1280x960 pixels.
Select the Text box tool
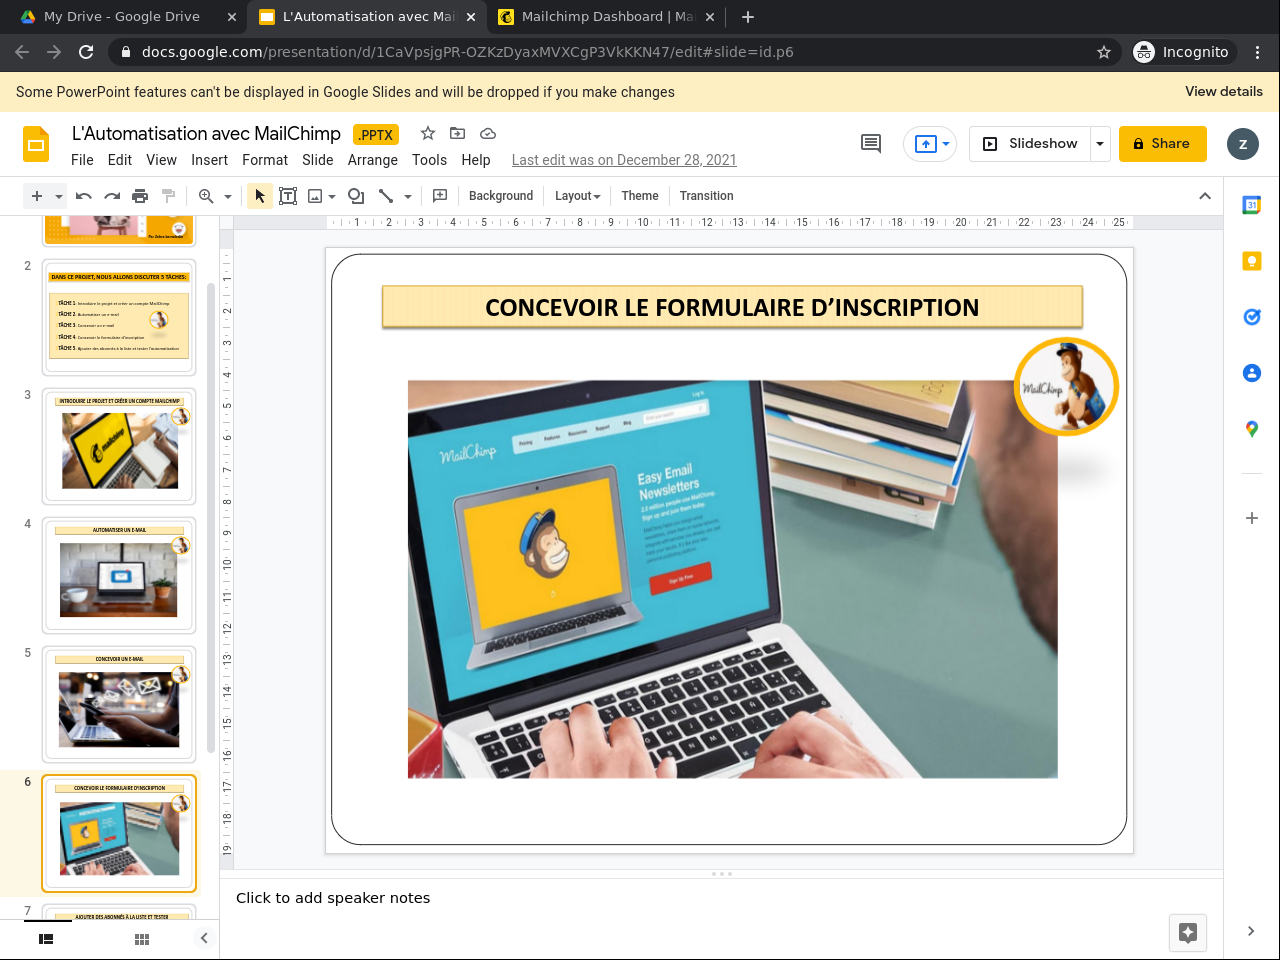(x=288, y=196)
